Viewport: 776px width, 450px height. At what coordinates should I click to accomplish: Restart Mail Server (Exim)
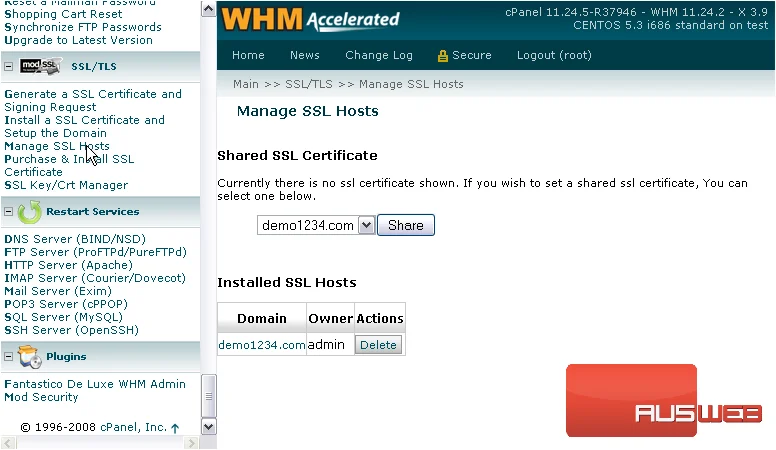(x=58, y=291)
